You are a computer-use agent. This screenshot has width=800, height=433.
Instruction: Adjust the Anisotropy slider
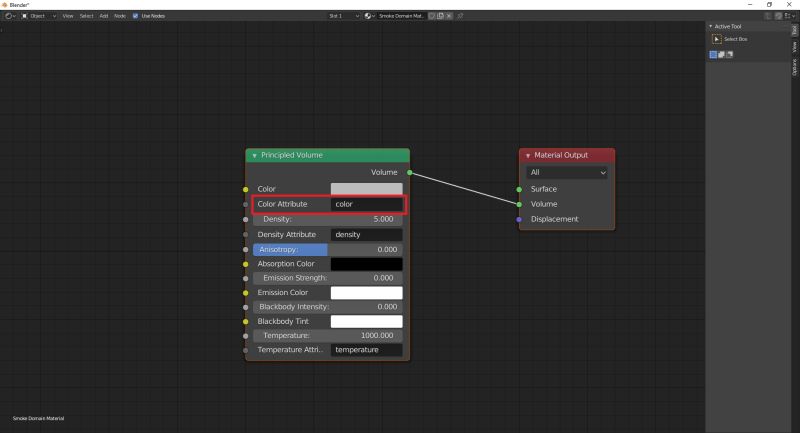[328, 249]
